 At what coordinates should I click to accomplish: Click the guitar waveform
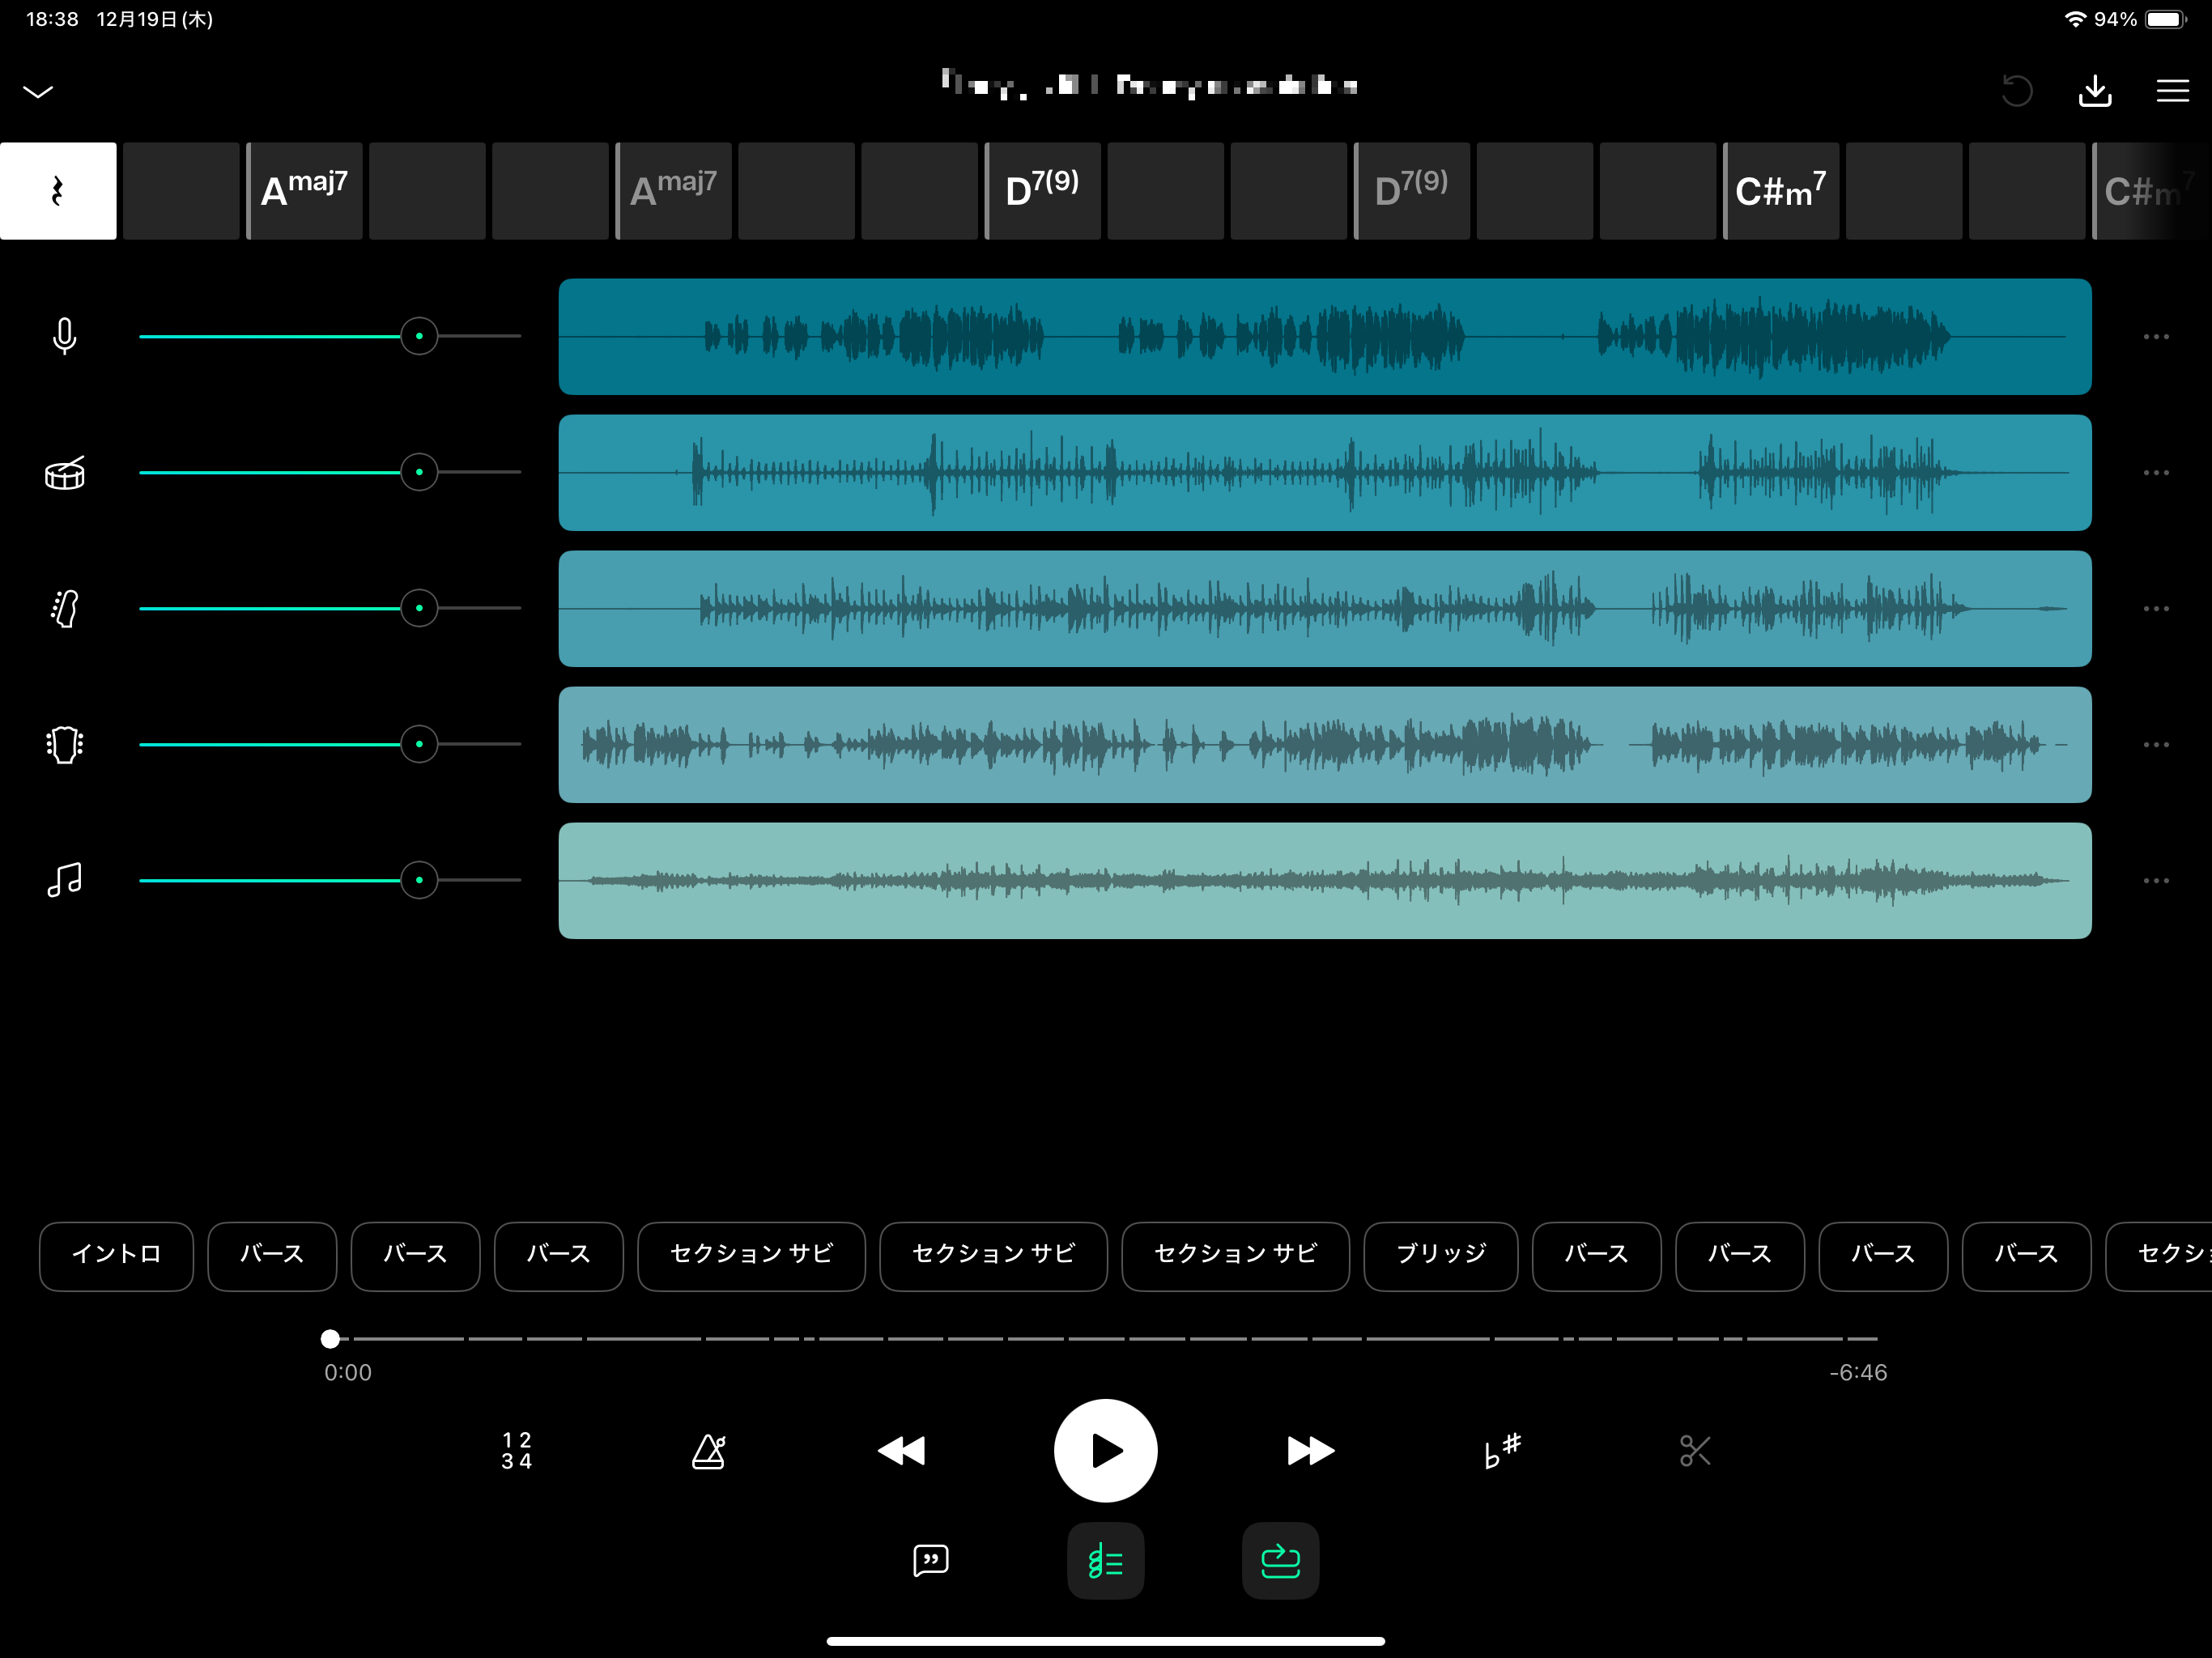point(1325,745)
